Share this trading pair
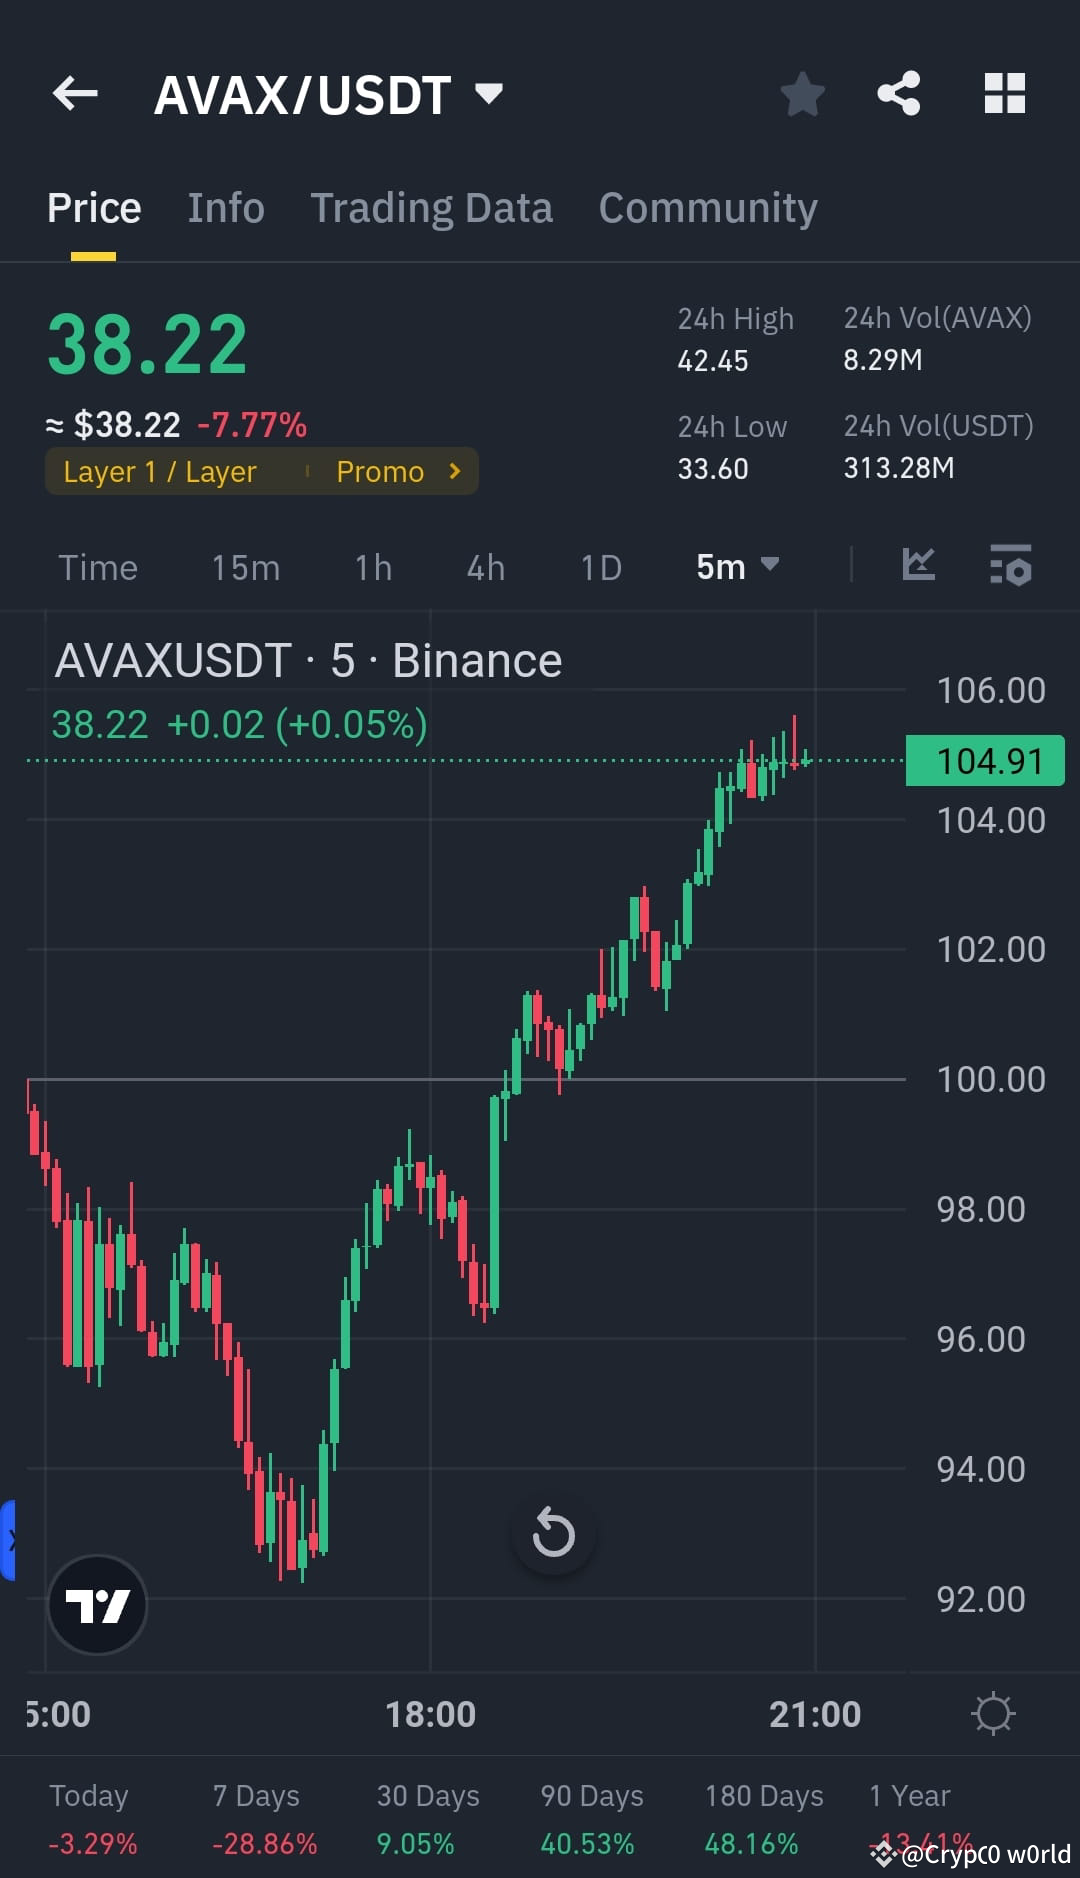1080x1878 pixels. tap(898, 93)
